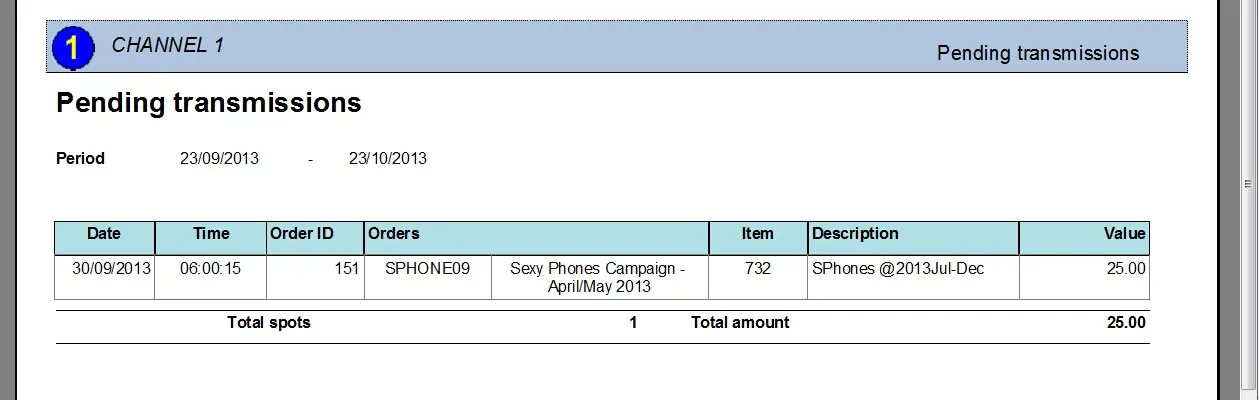
Task: Select the 30/09/2013 date cell
Action: pyautogui.click(x=111, y=268)
